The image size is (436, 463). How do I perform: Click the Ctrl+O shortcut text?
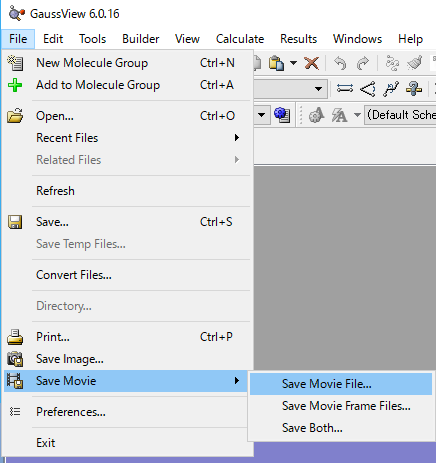pos(217,116)
